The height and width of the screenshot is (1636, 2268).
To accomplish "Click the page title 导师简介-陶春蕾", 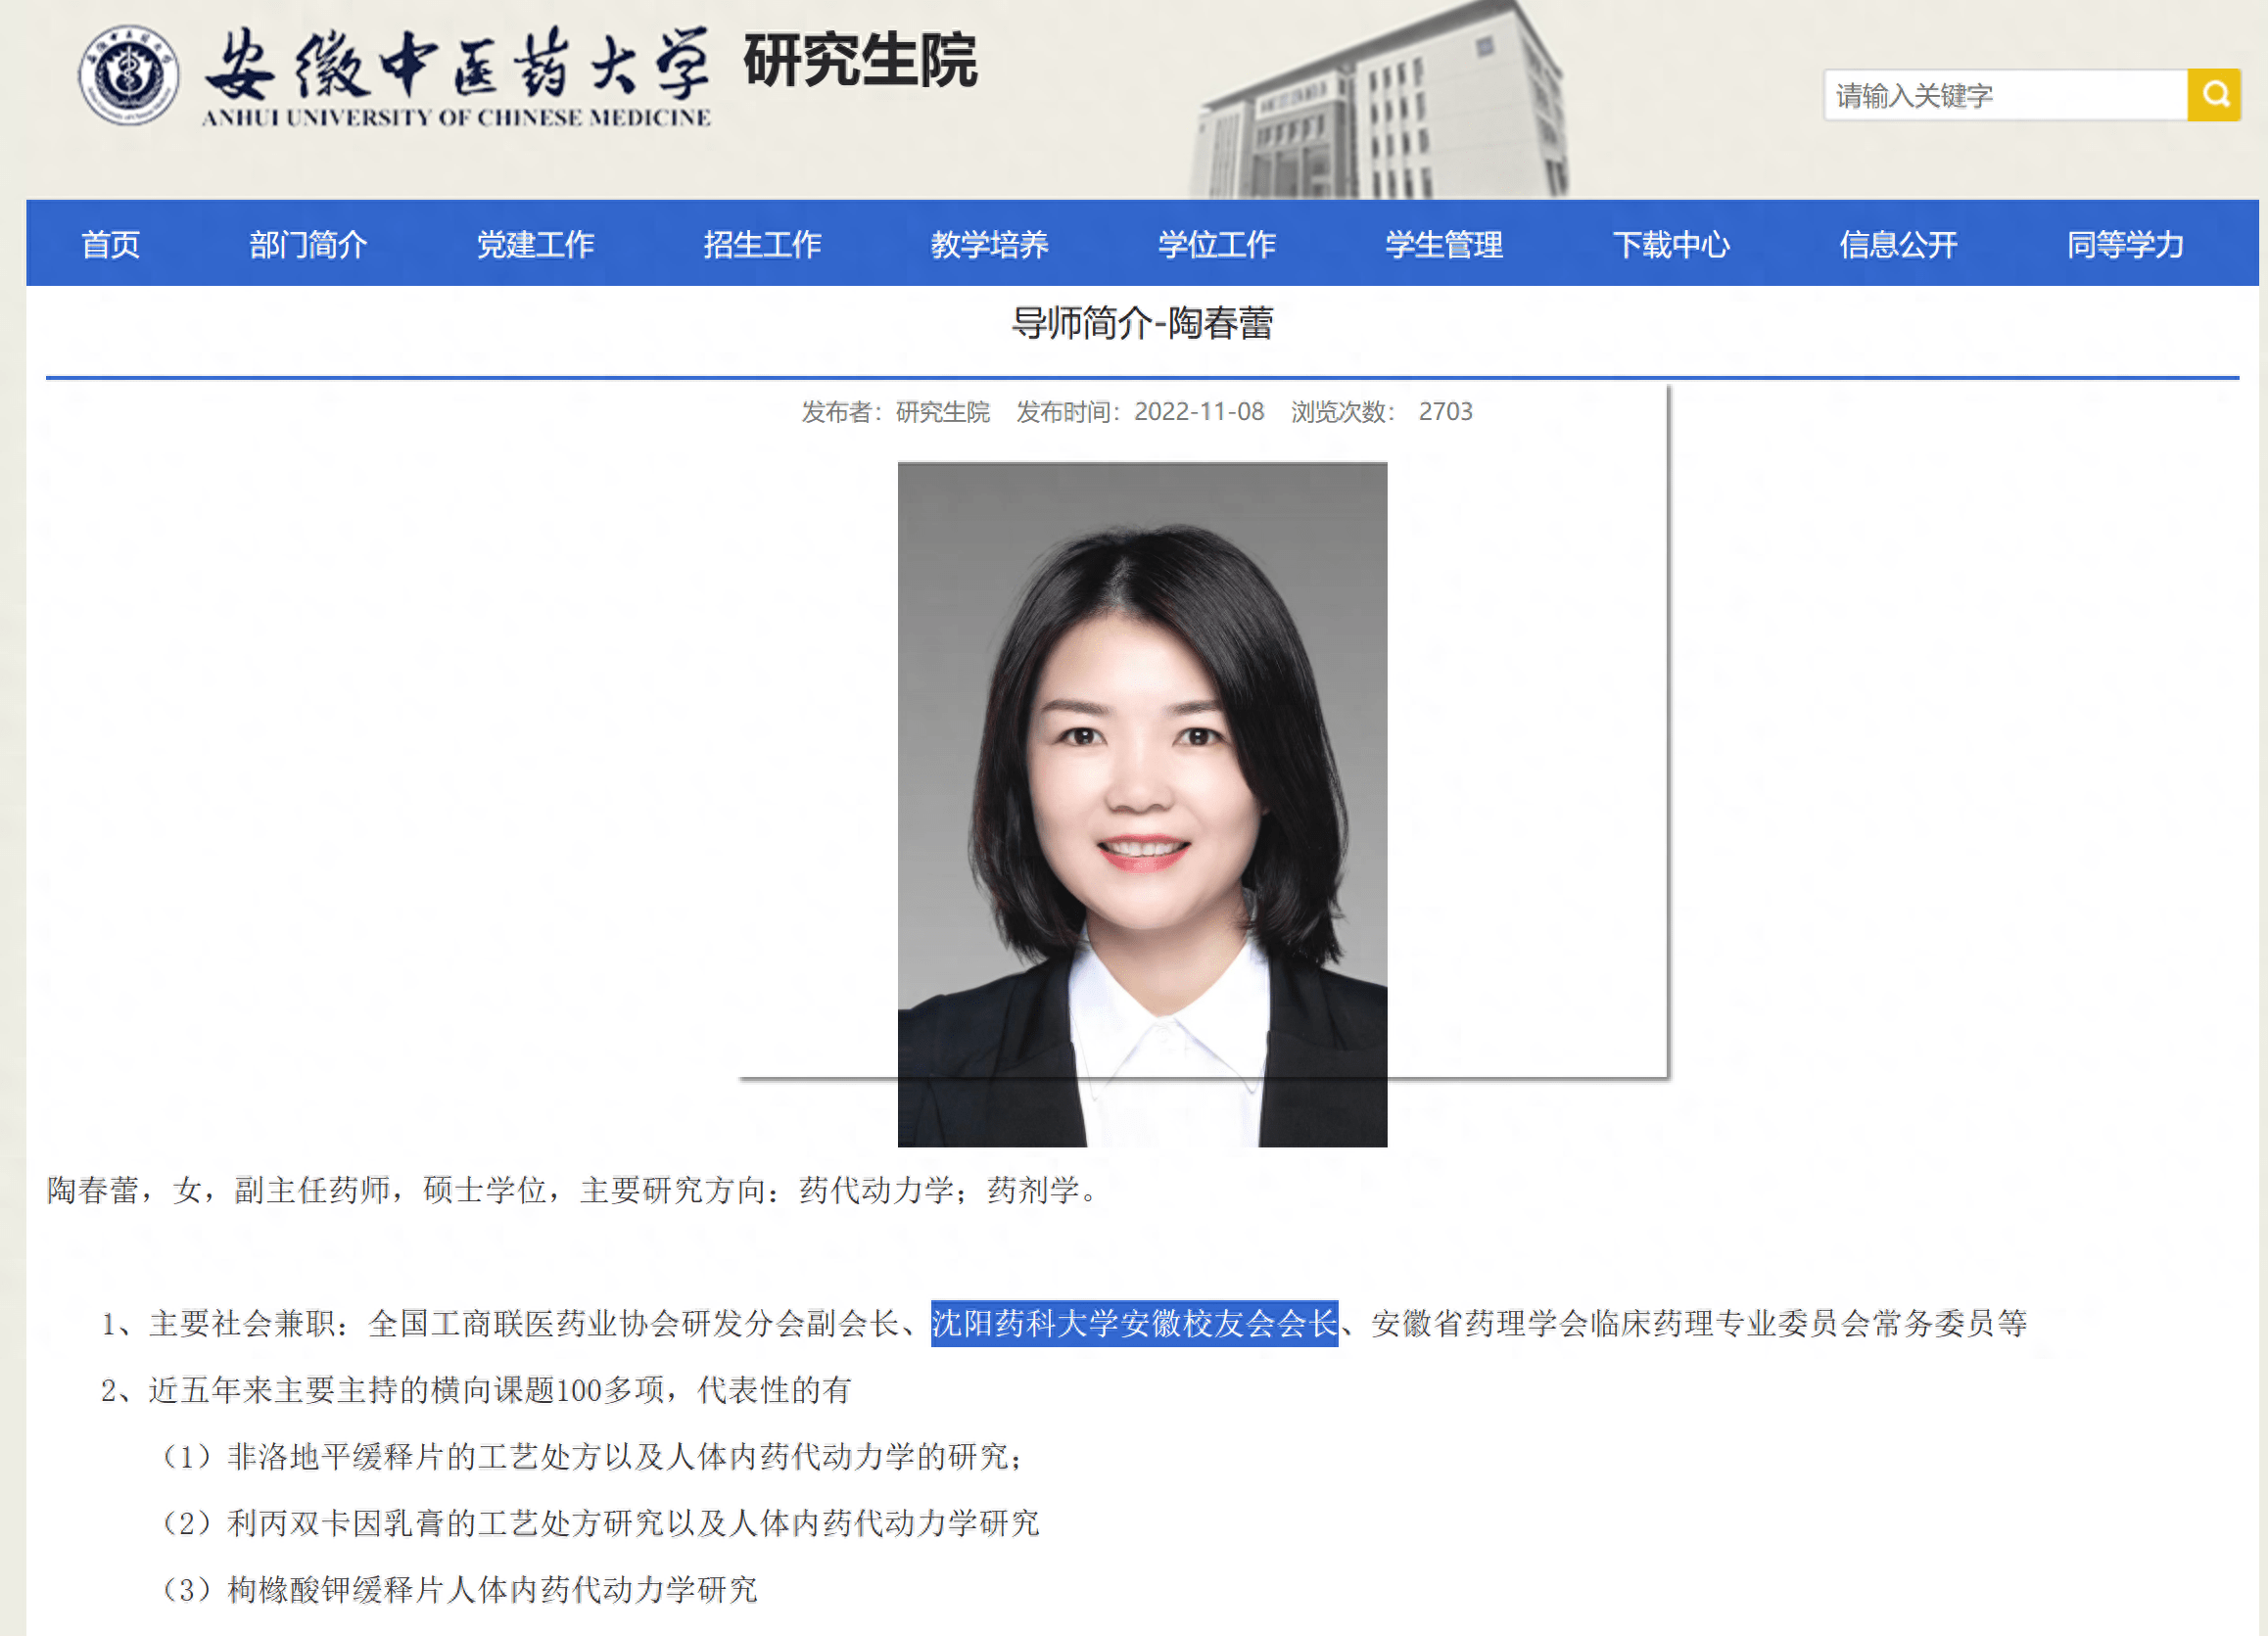I will pyautogui.click(x=1142, y=323).
